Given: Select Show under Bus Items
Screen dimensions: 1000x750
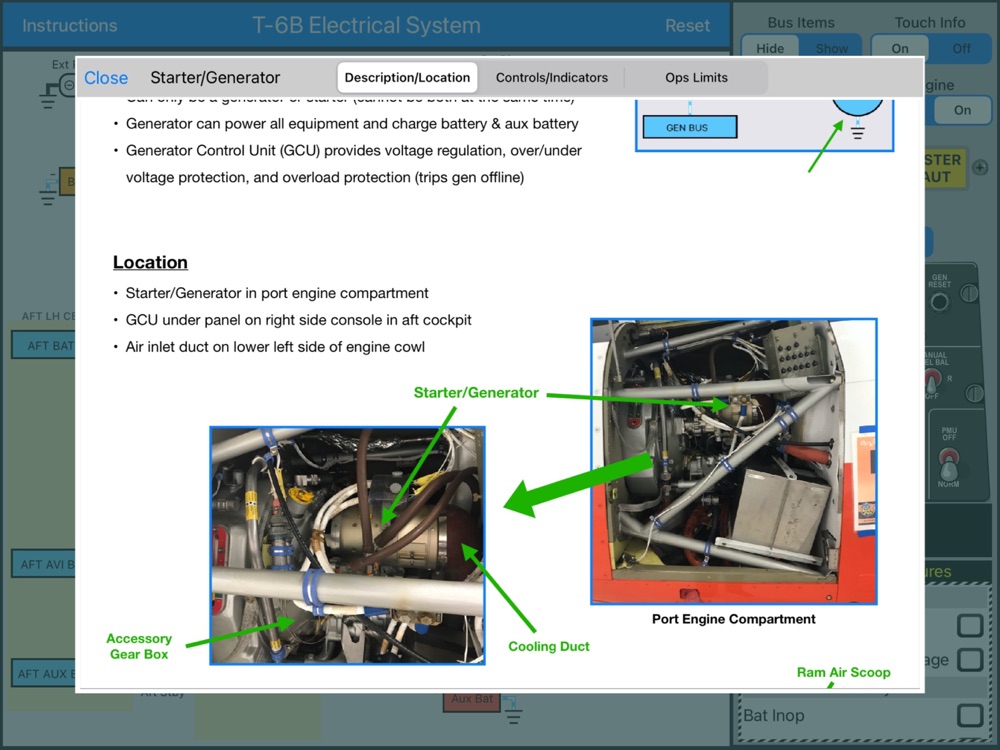Looking at the screenshot, I should [x=831, y=48].
